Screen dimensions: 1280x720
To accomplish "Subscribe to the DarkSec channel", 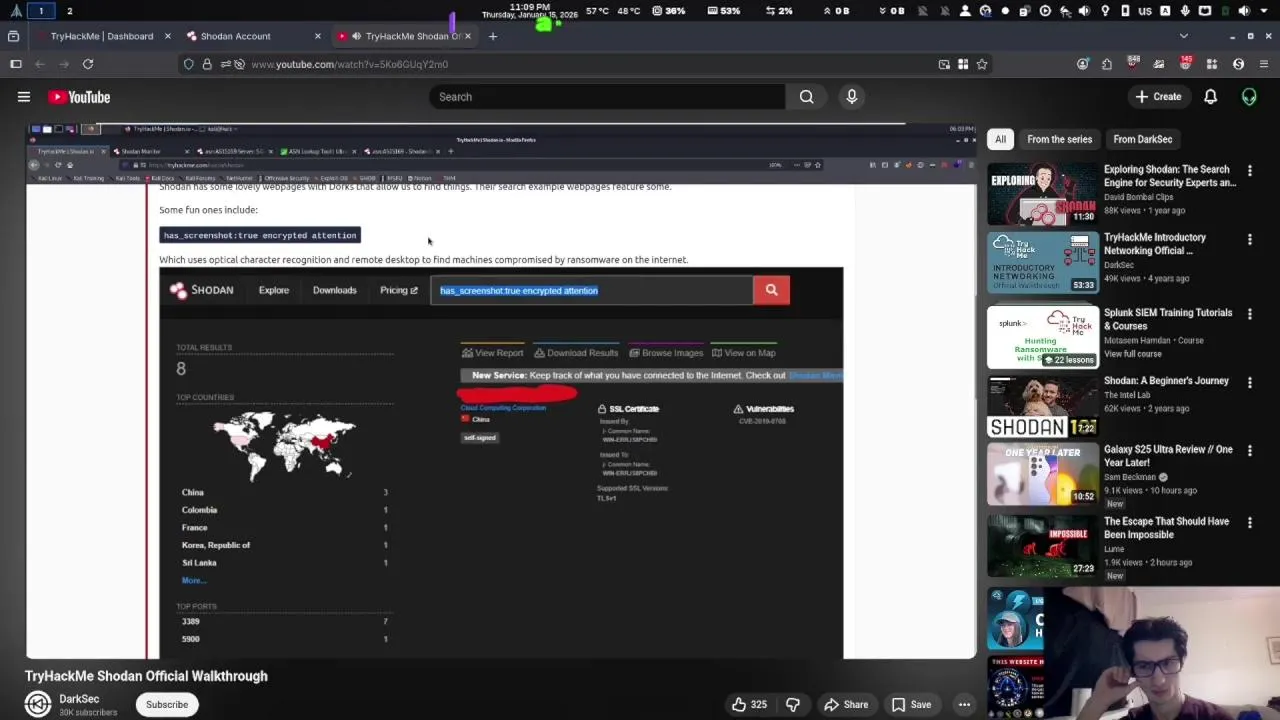I will (x=167, y=704).
